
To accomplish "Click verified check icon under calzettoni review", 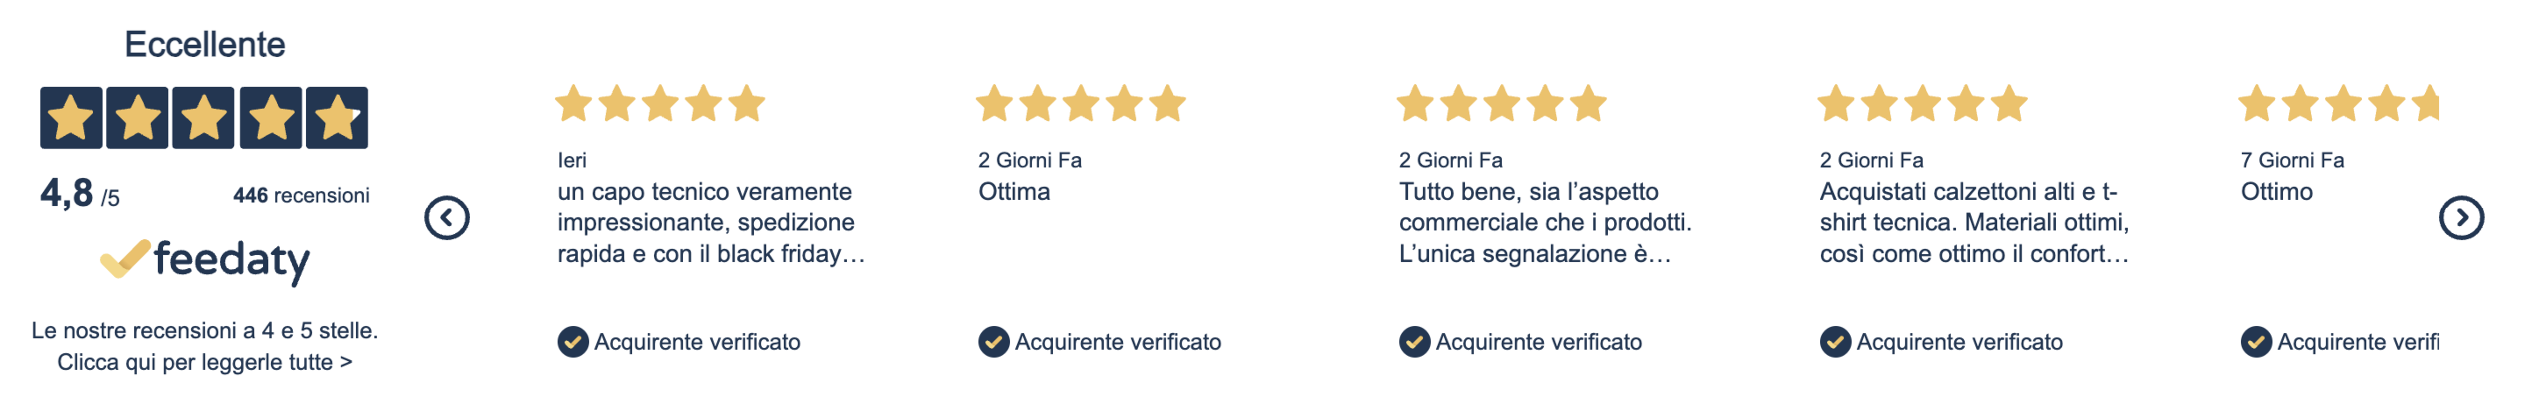I will [x=1835, y=342].
